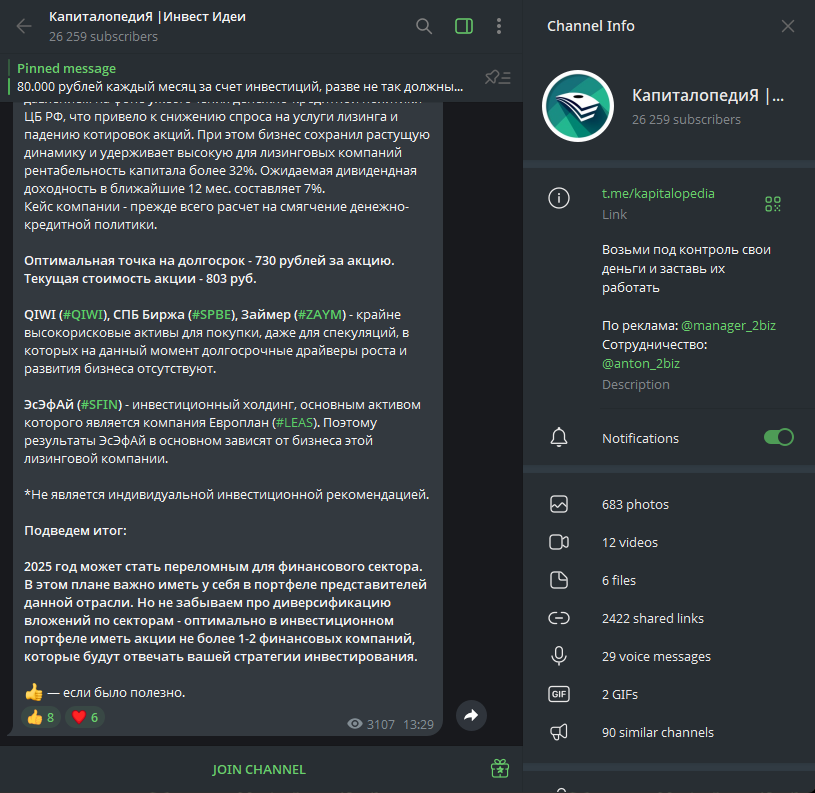This screenshot has width=815, height=793.
Task: React with thumbs up (8)
Action: (x=41, y=717)
